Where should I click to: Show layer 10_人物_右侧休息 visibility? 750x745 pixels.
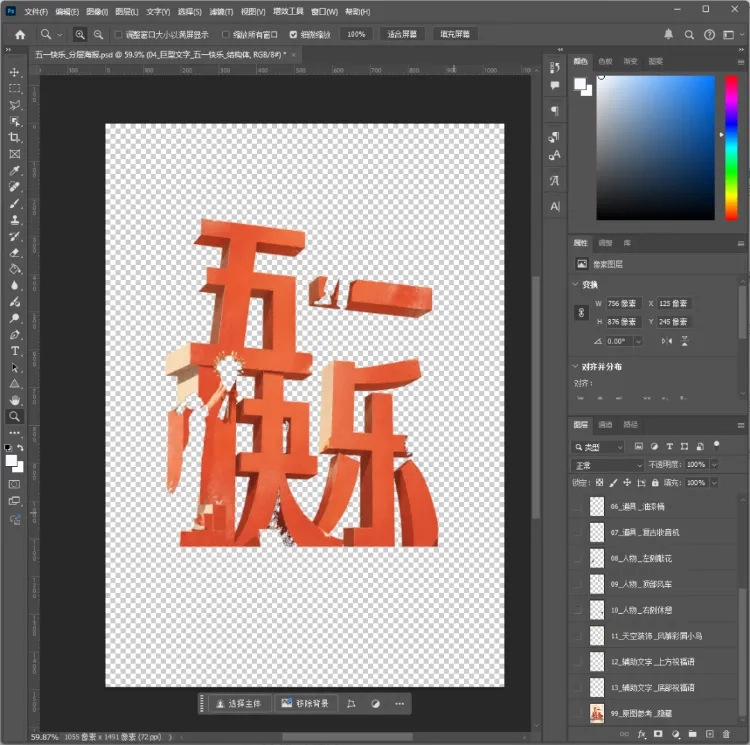pyautogui.click(x=578, y=610)
